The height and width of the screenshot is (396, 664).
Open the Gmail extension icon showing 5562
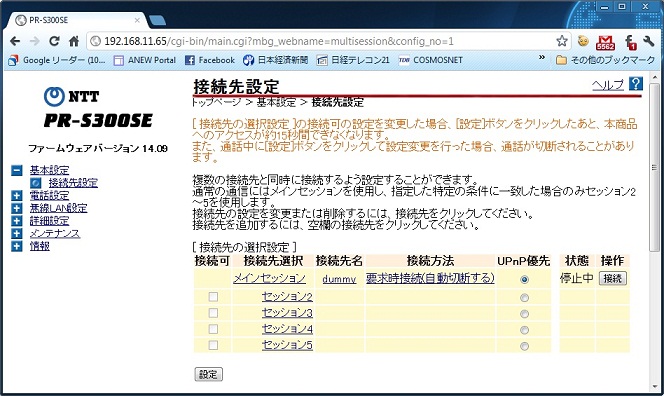pyautogui.click(x=606, y=42)
